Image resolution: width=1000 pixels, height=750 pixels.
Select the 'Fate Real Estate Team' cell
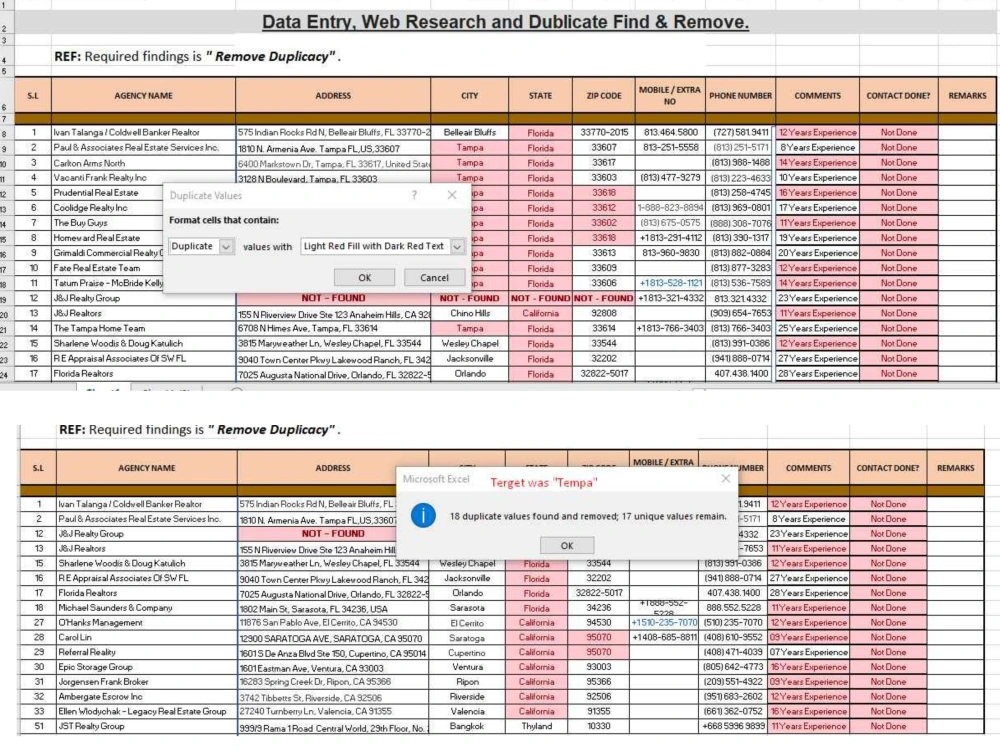point(107,268)
